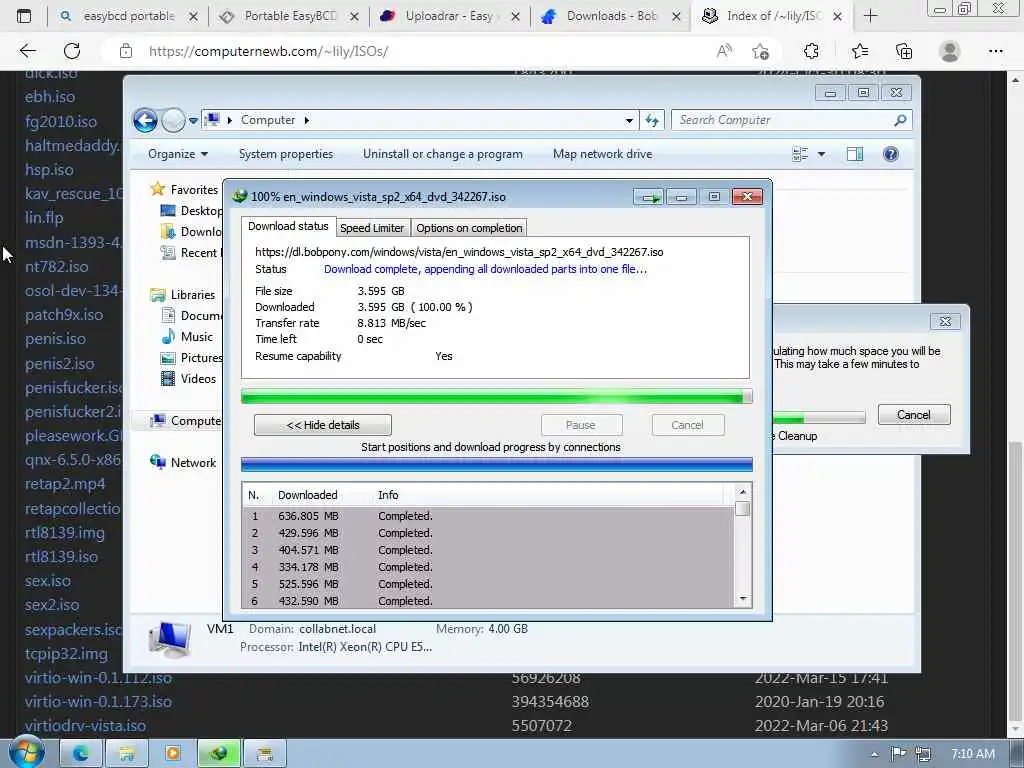Open the Edge tab actions menu icon
This screenshot has height=768, width=1024.
24,16
